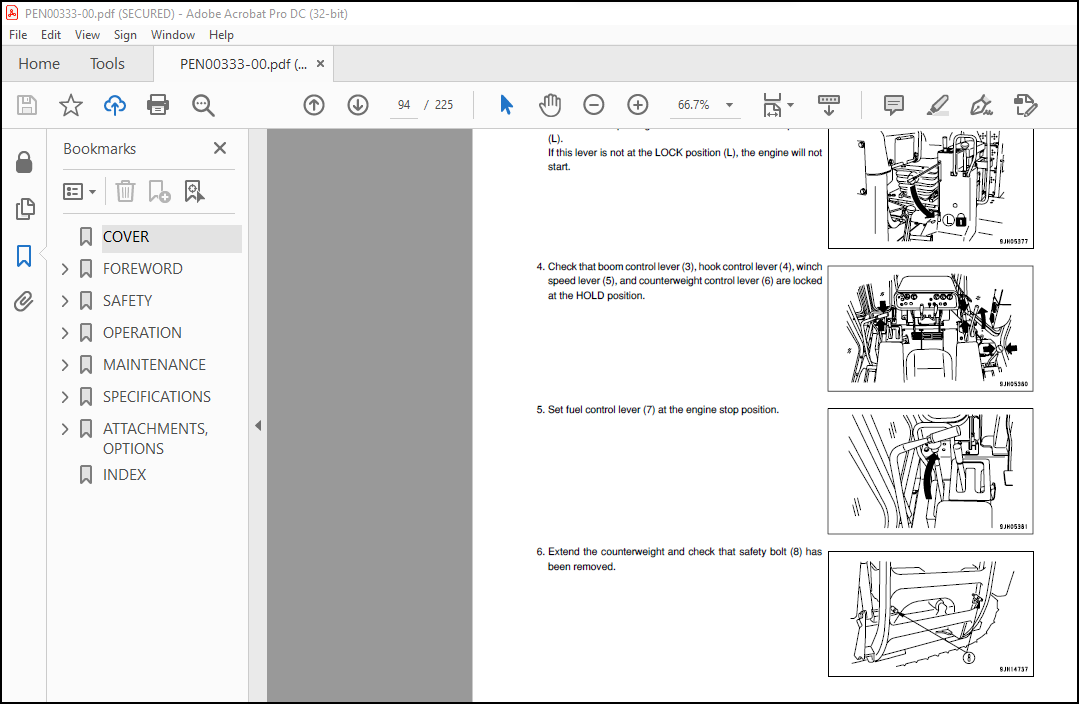Expand the ATTACHMENTS, OPTIONS bookmark
Image resolution: width=1079 pixels, height=704 pixels.
(x=65, y=429)
